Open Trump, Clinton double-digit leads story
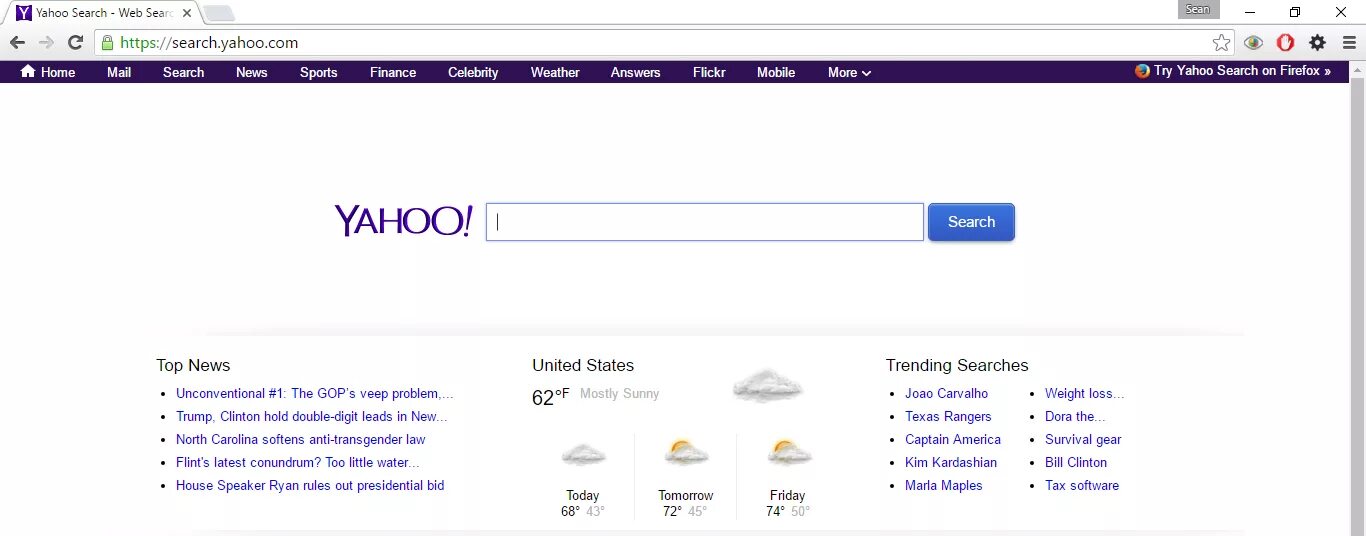Screen dimensions: 1366x536 click(312, 416)
